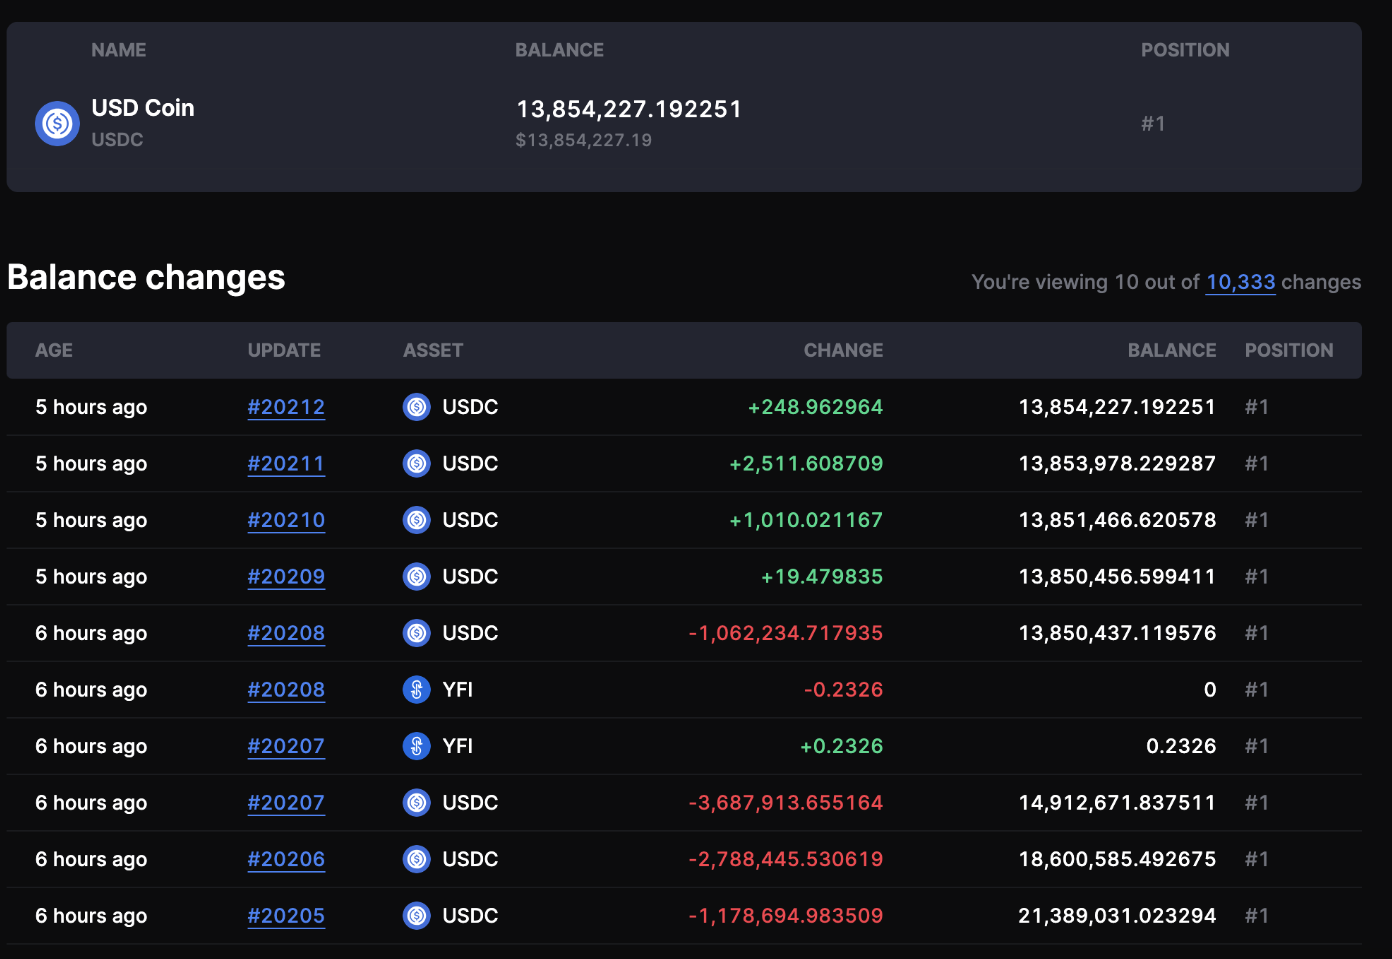The width and height of the screenshot is (1392, 959).
Task: Open update #20209 link
Action: (286, 577)
